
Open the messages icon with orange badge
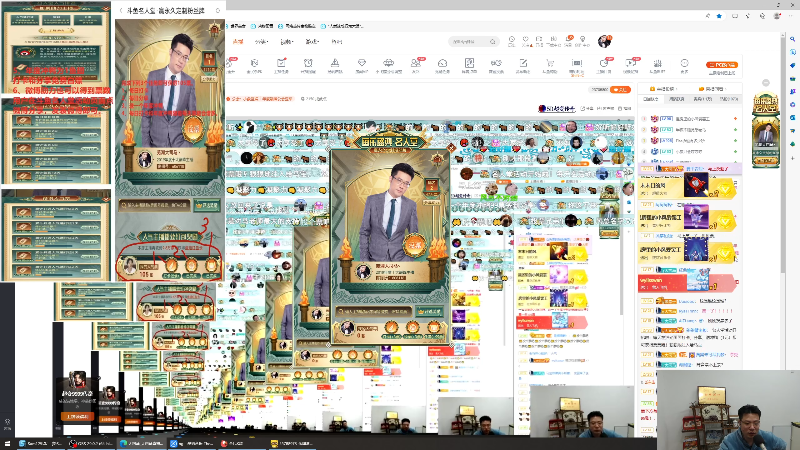pos(568,41)
